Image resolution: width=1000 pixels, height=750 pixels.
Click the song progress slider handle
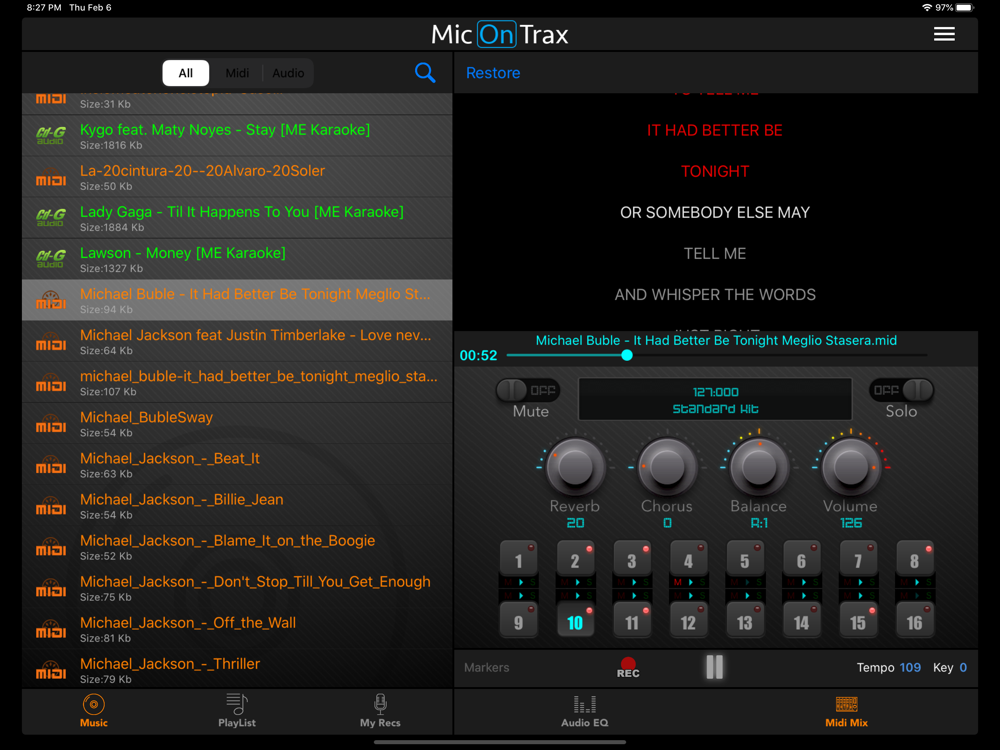pyautogui.click(x=627, y=355)
